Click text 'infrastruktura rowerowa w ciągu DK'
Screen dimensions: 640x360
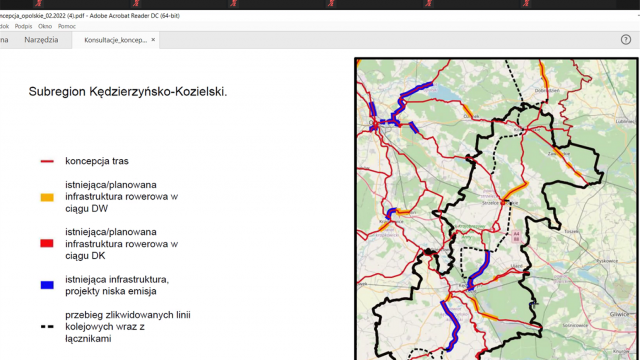coord(121,250)
